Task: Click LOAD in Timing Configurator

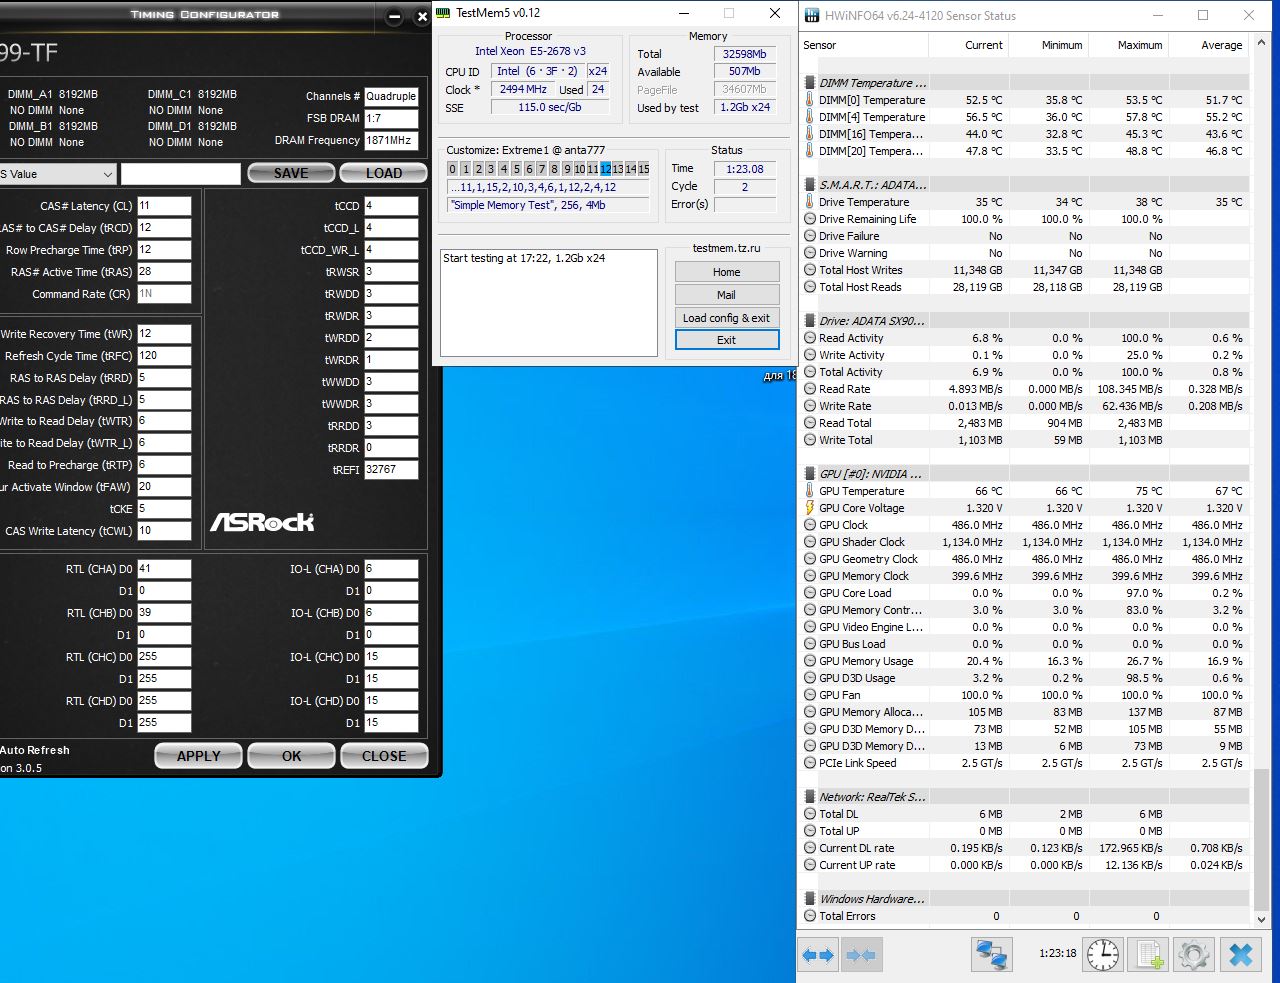Action: (384, 173)
